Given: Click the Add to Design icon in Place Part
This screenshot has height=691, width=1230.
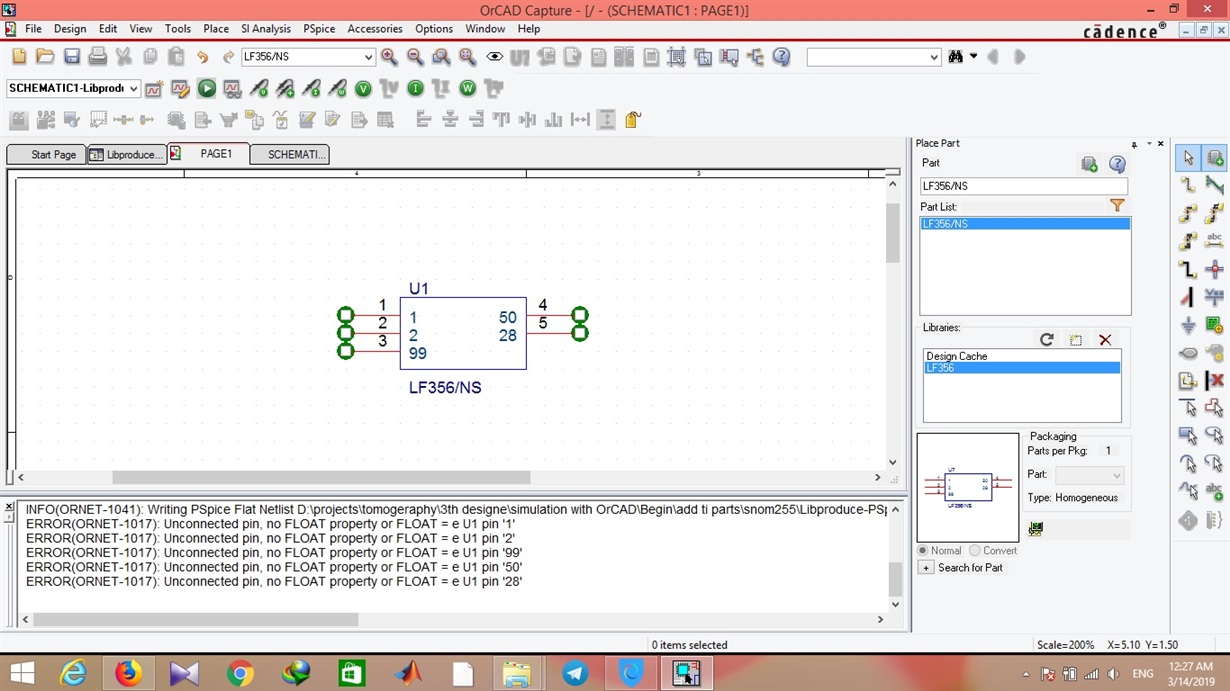Looking at the screenshot, I should (x=1089, y=164).
